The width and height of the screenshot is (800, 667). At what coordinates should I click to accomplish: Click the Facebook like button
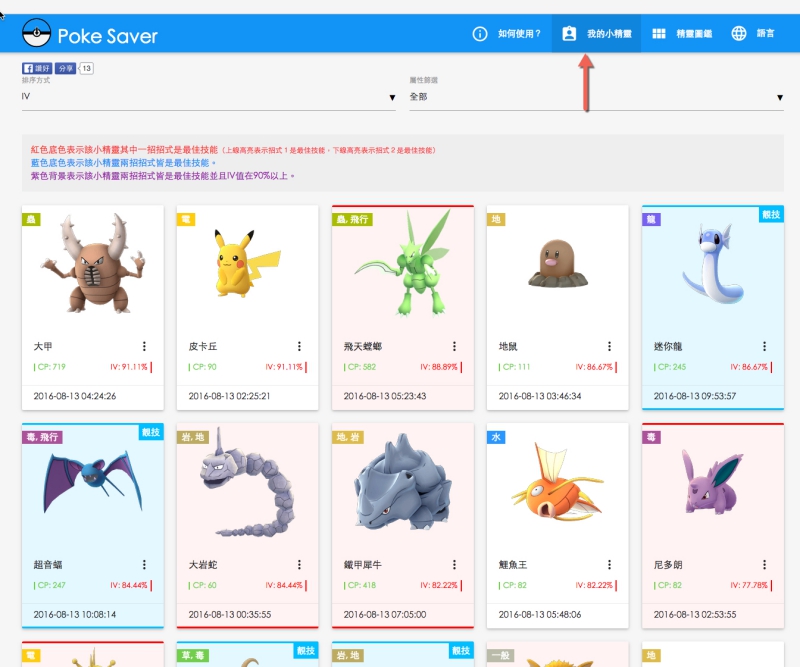coord(37,68)
